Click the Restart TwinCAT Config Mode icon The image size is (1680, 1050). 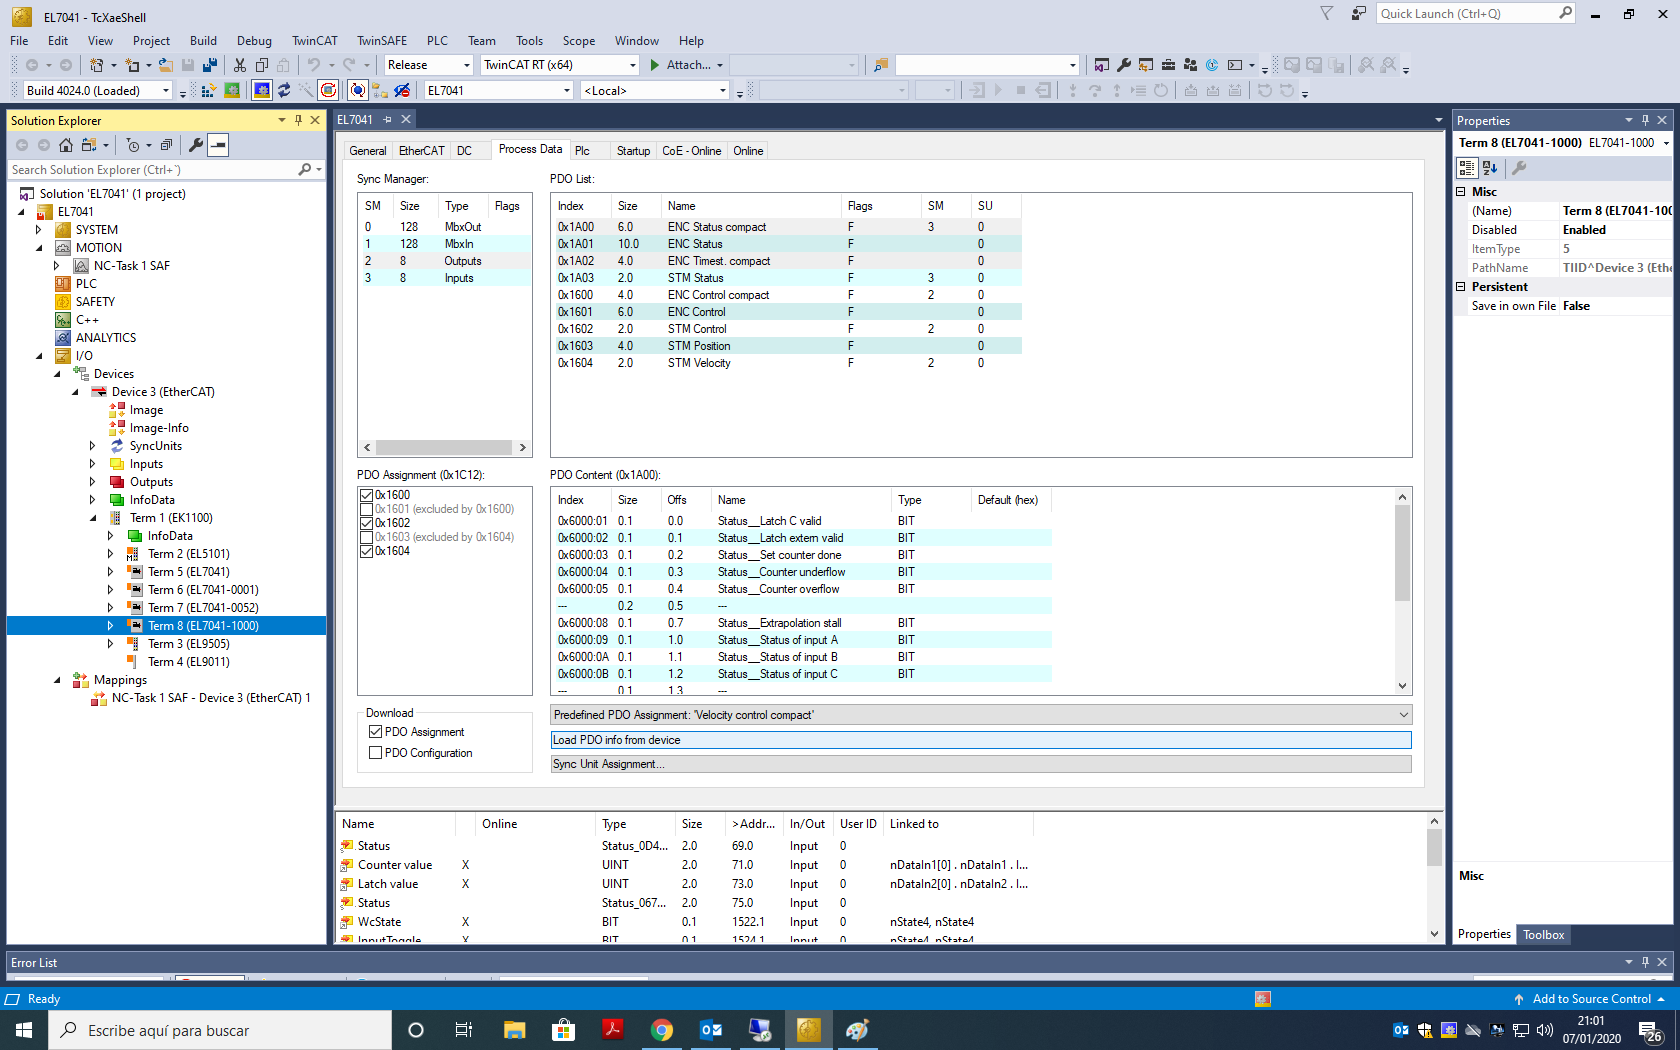click(262, 91)
